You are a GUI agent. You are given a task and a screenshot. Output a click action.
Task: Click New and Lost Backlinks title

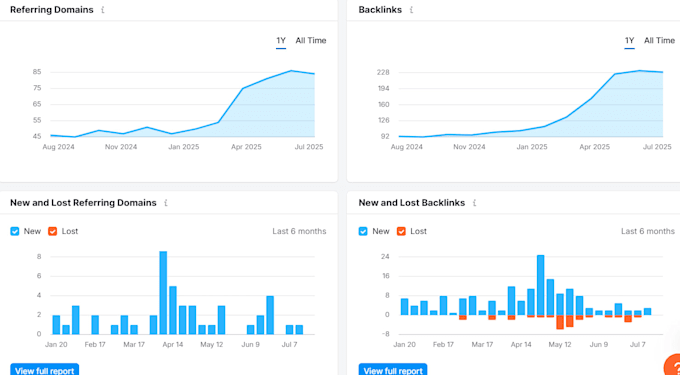click(412, 203)
